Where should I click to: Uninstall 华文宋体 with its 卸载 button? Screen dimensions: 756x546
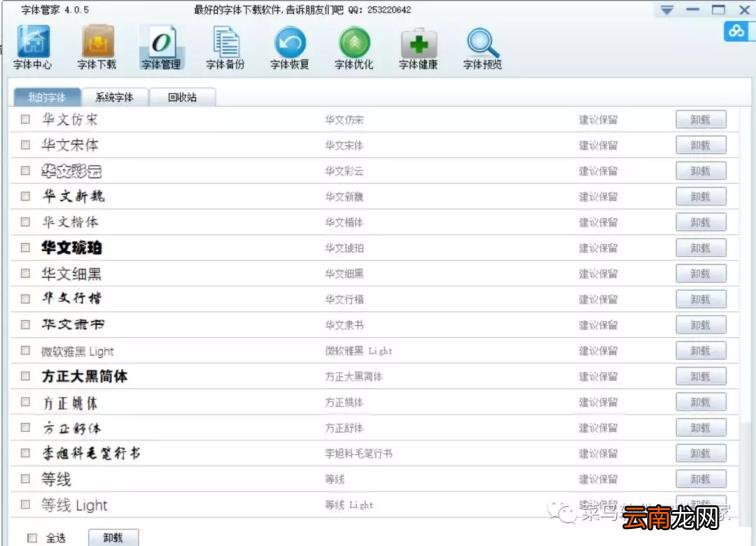[x=701, y=145]
